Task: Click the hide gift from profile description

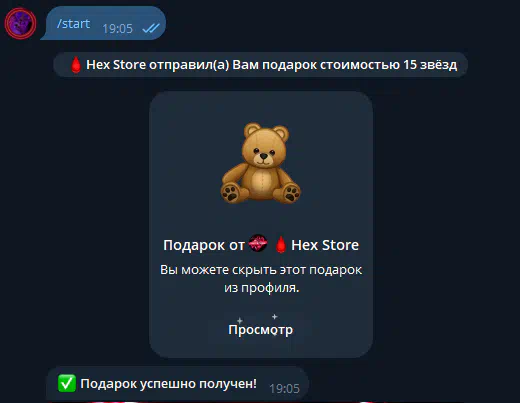Action: click(x=261, y=279)
